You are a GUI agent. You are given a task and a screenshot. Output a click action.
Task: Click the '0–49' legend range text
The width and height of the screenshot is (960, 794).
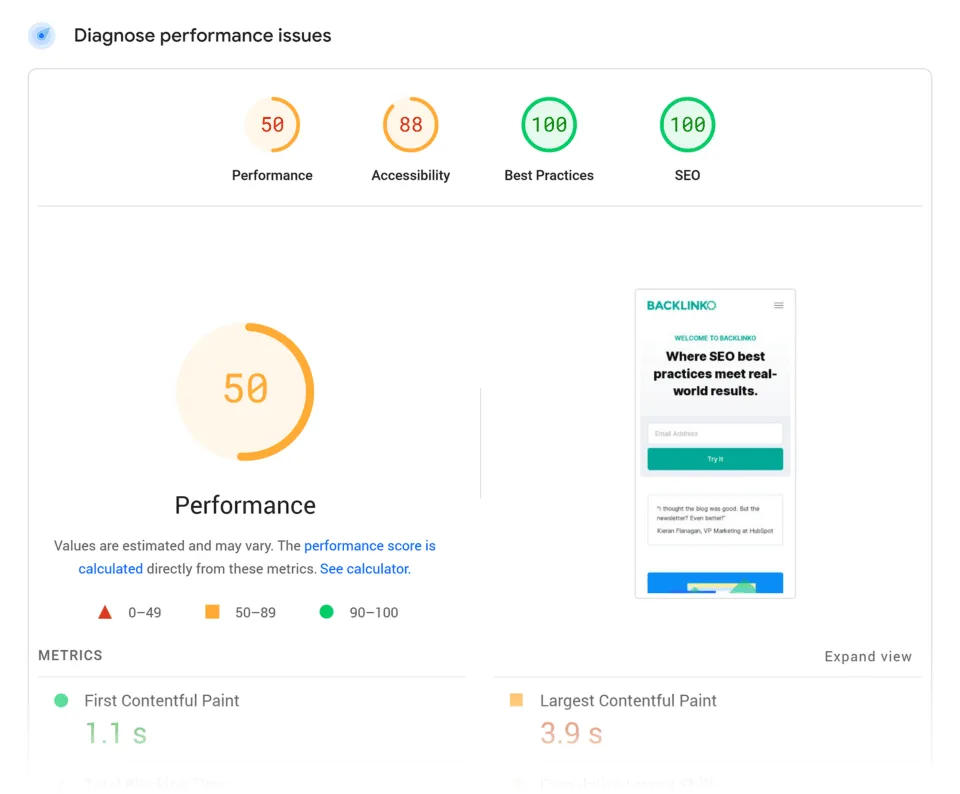coord(144,613)
